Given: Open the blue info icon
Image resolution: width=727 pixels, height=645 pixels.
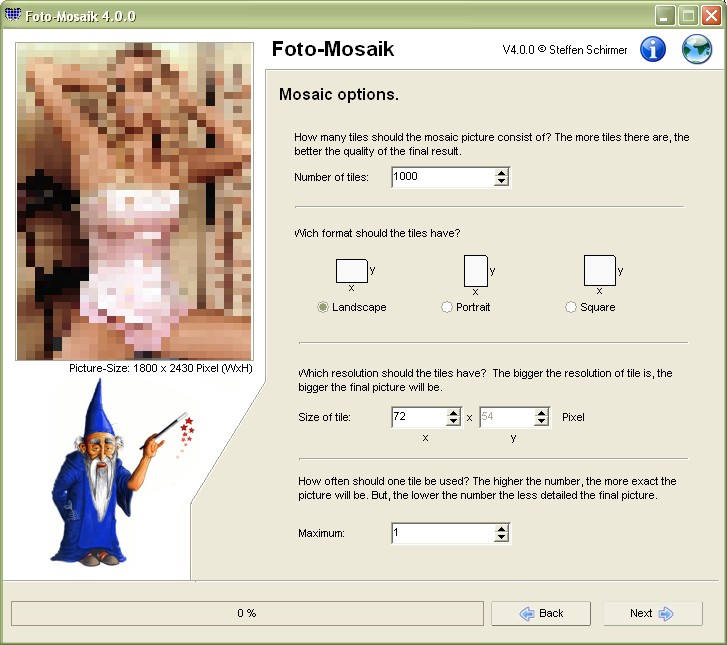Looking at the screenshot, I should [x=653, y=49].
